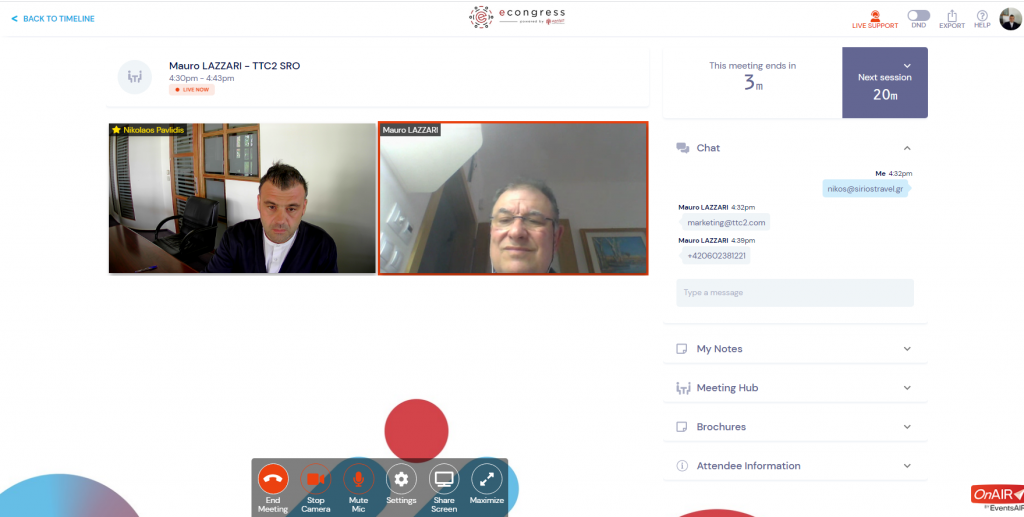Click the meeting ends countdown 3m
This screenshot has height=517, width=1024.
click(x=752, y=83)
